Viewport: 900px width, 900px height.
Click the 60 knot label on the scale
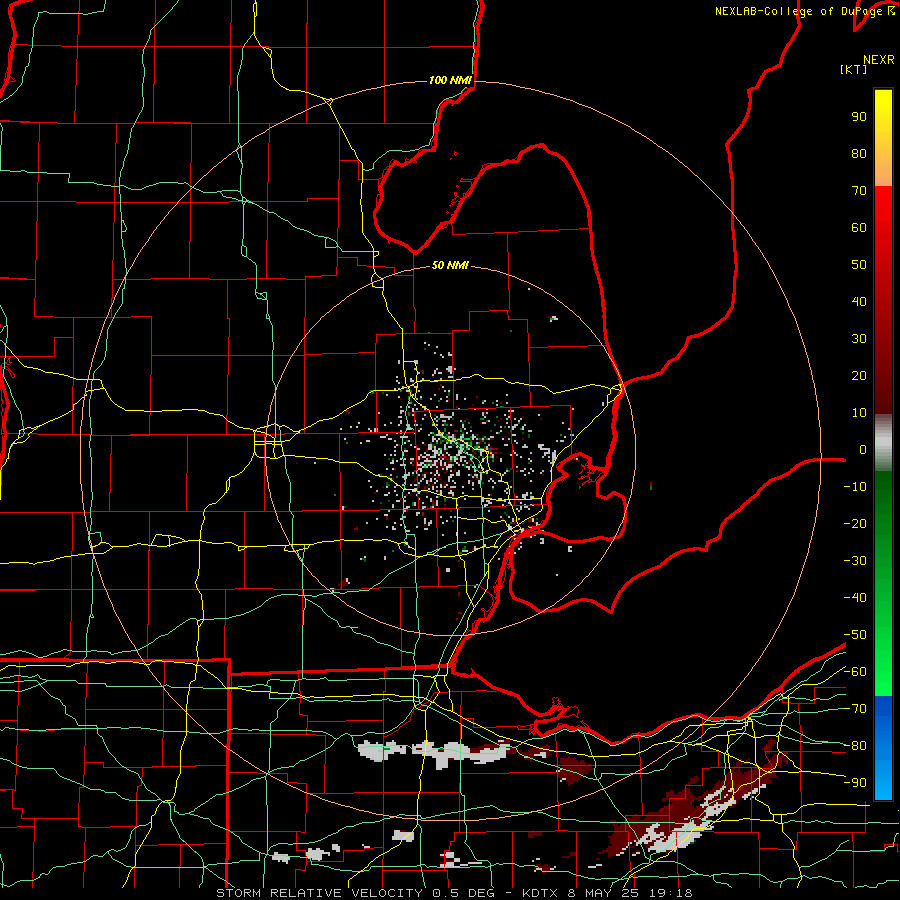[859, 227]
